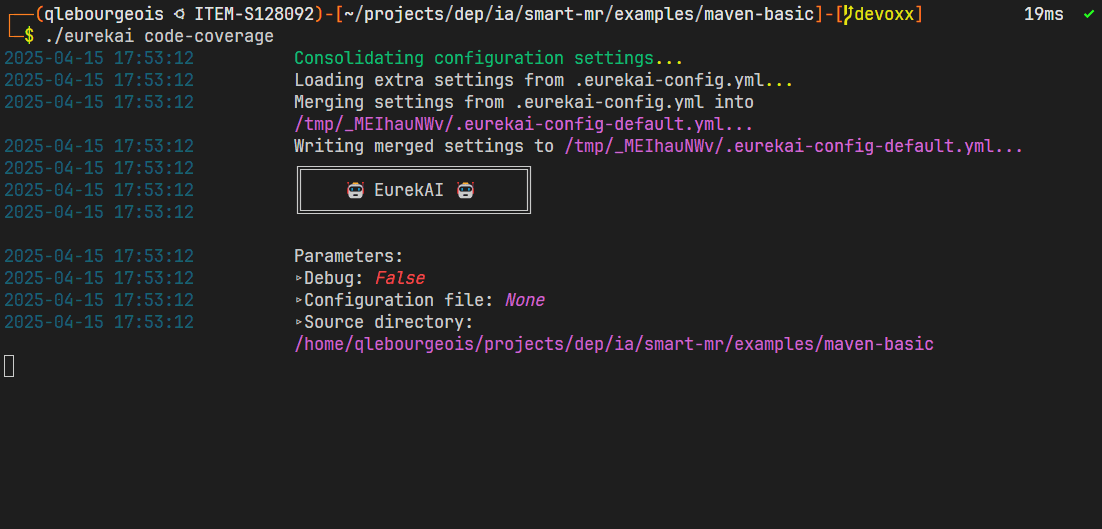Click the triangle bullet before Configuration file

pyautogui.click(x=298, y=300)
